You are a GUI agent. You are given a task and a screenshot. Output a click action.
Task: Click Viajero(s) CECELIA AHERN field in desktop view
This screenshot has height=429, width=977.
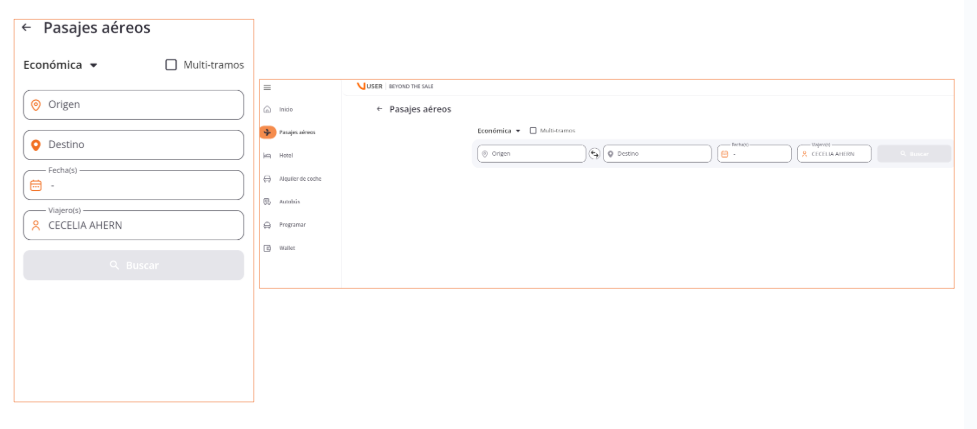pos(833,154)
